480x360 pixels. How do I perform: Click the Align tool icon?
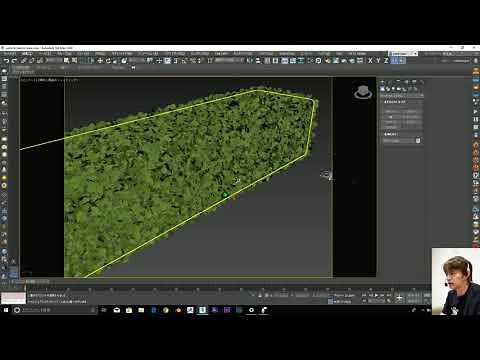[258, 61]
